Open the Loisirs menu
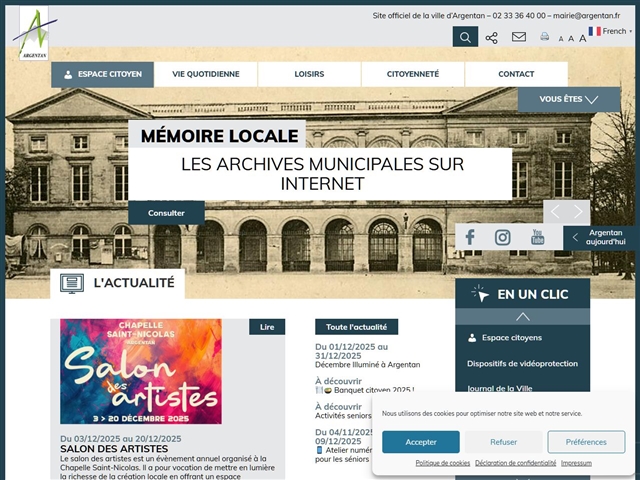This screenshot has height=480, width=640. 309,74
